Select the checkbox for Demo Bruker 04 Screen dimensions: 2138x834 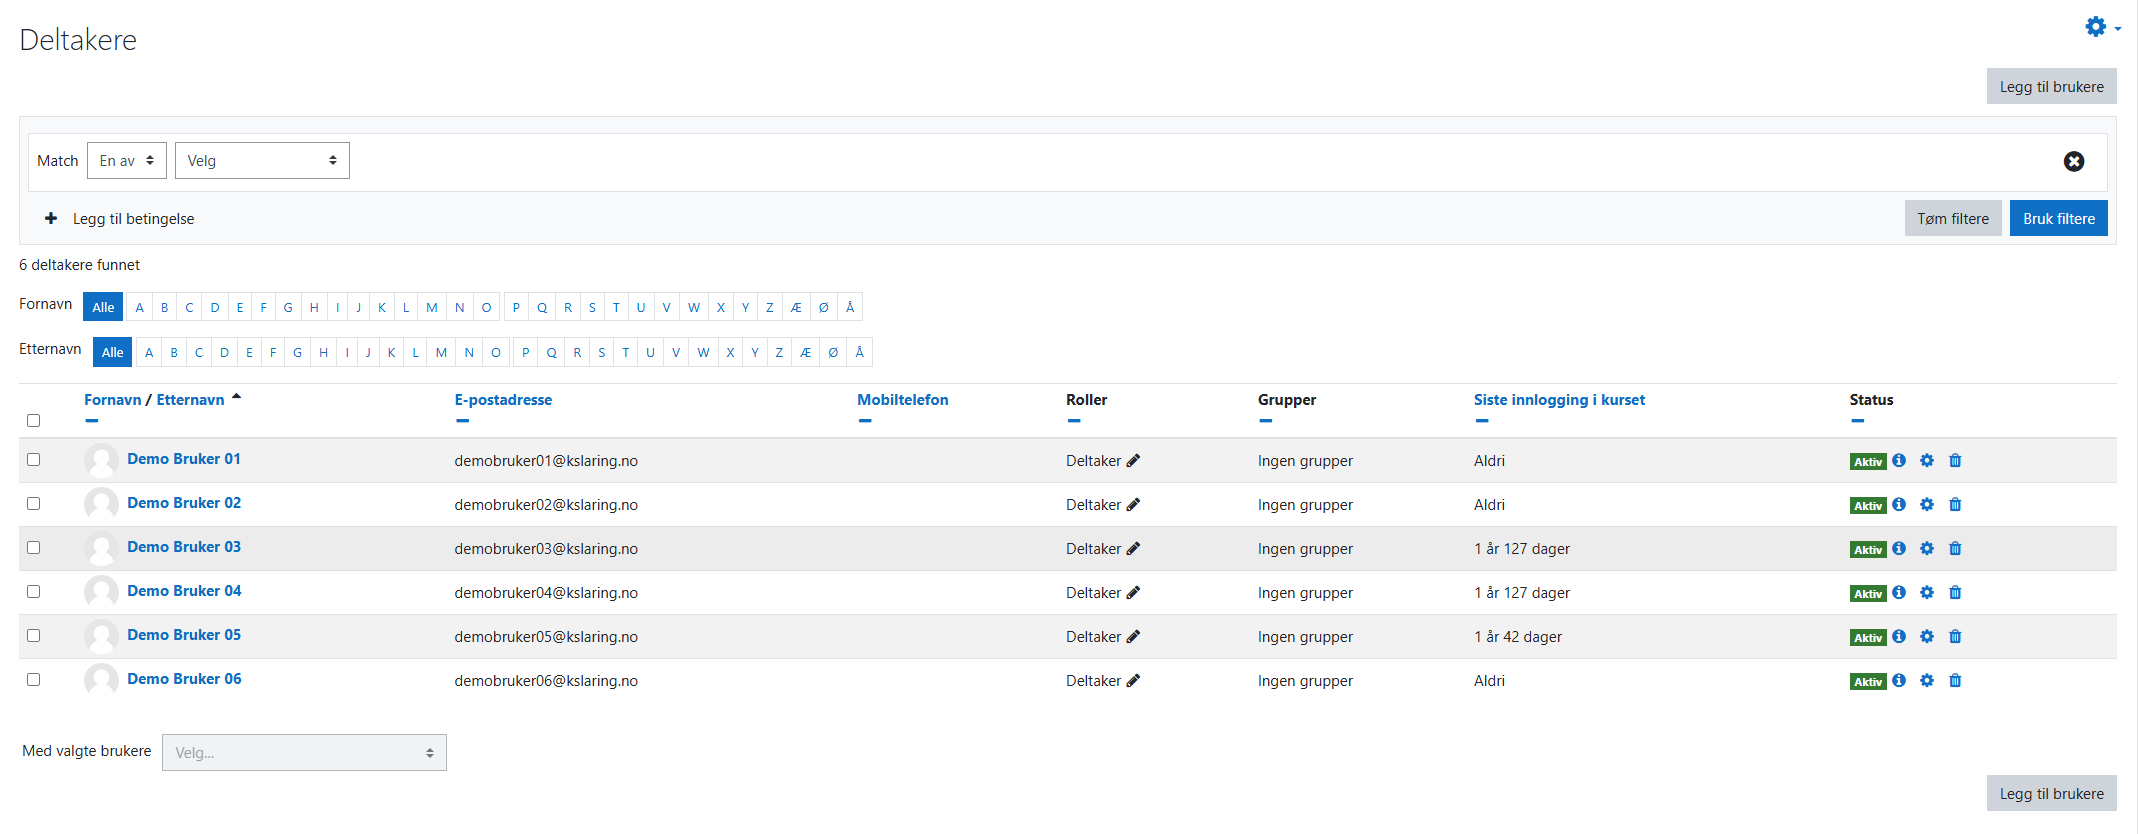pos(34,592)
